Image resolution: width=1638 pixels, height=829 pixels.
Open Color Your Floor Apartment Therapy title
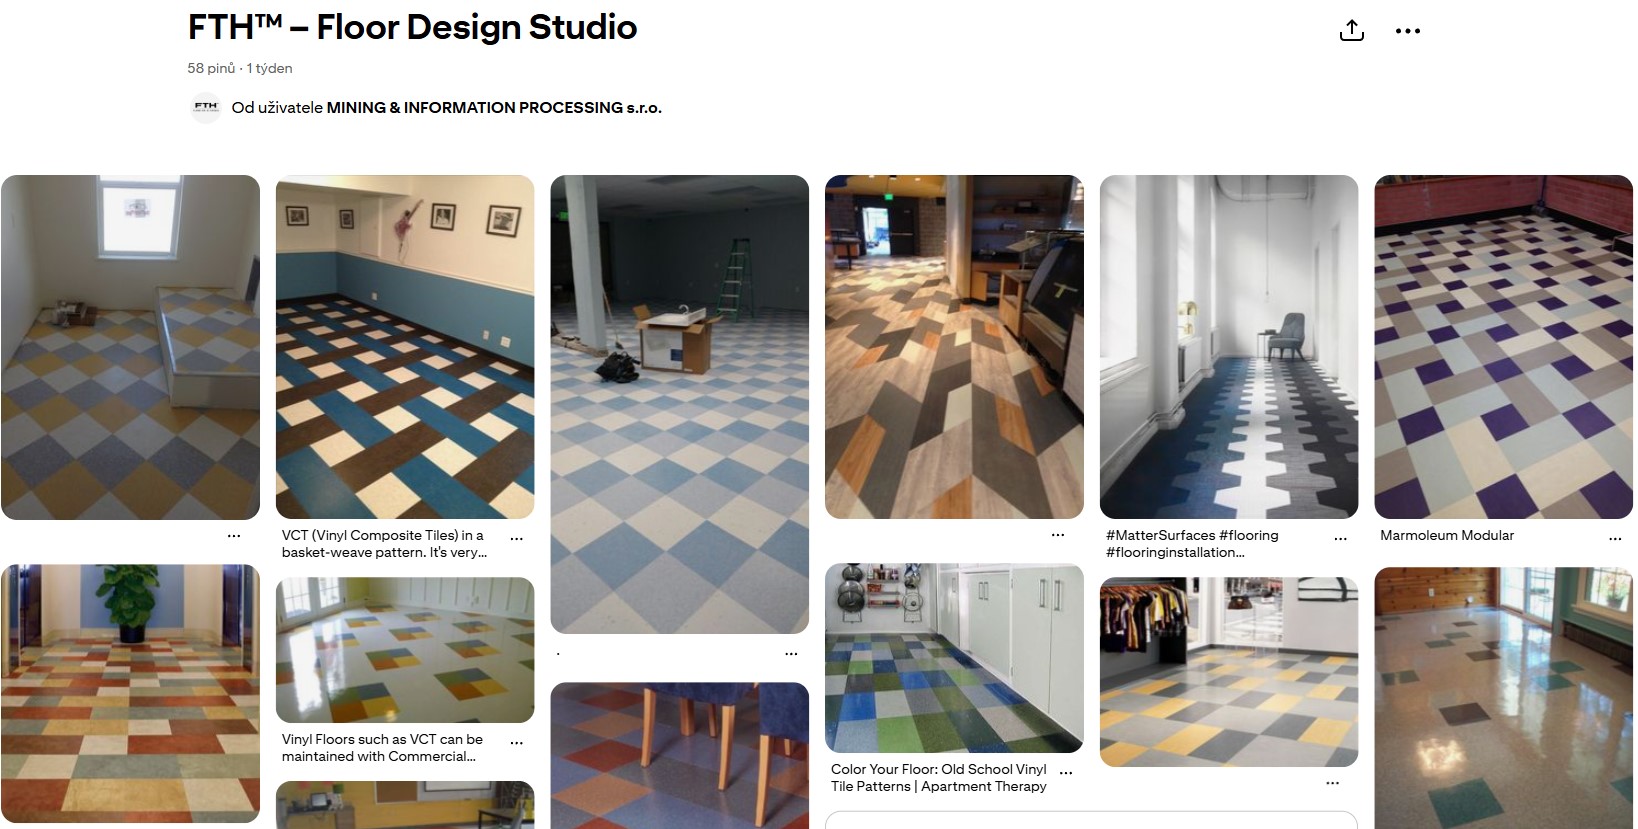click(x=939, y=777)
